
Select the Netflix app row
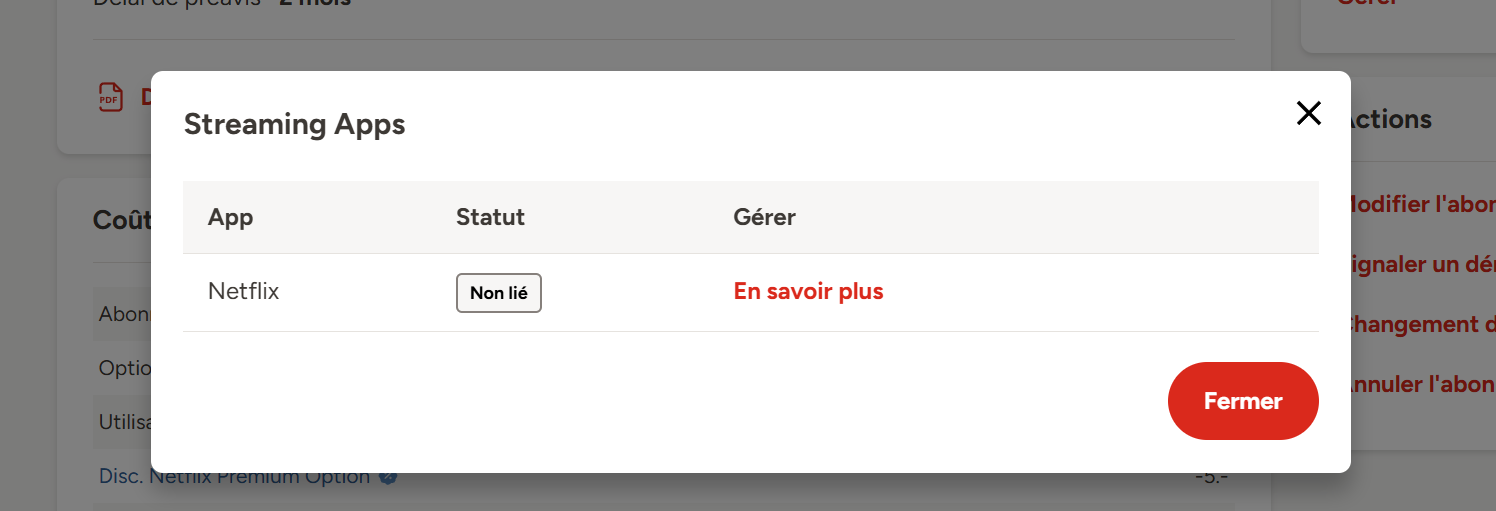pyautogui.click(x=244, y=292)
